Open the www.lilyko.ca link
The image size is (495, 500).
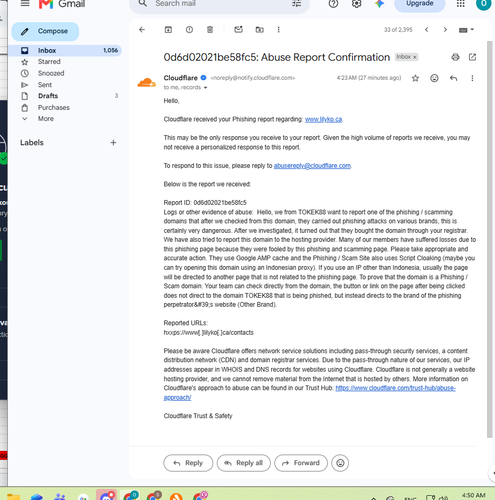tap(323, 119)
